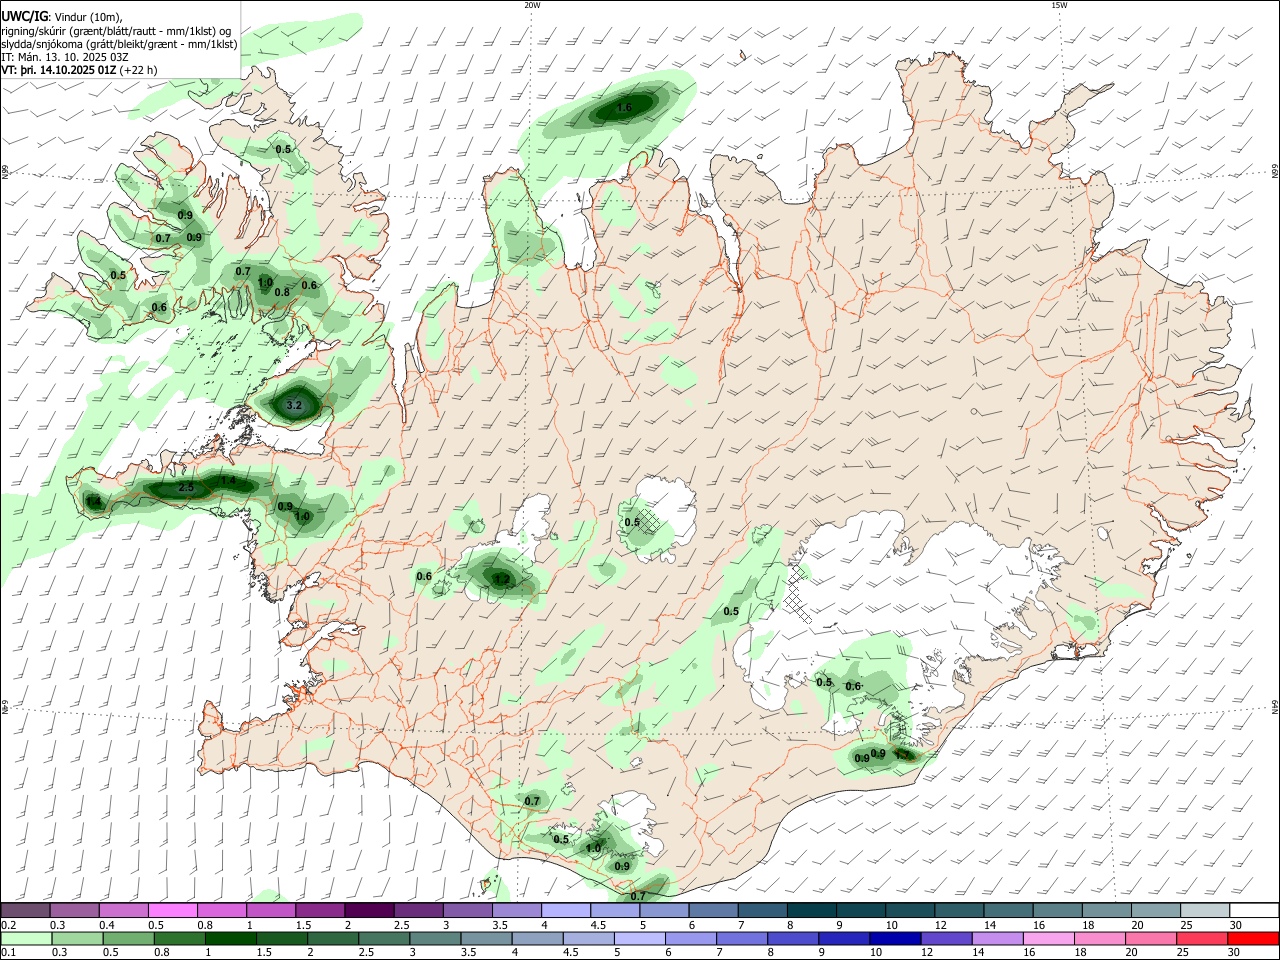Click lower-row periwinkle swatch starting at 6
This screenshot has width=1280, height=960.
[691, 938]
